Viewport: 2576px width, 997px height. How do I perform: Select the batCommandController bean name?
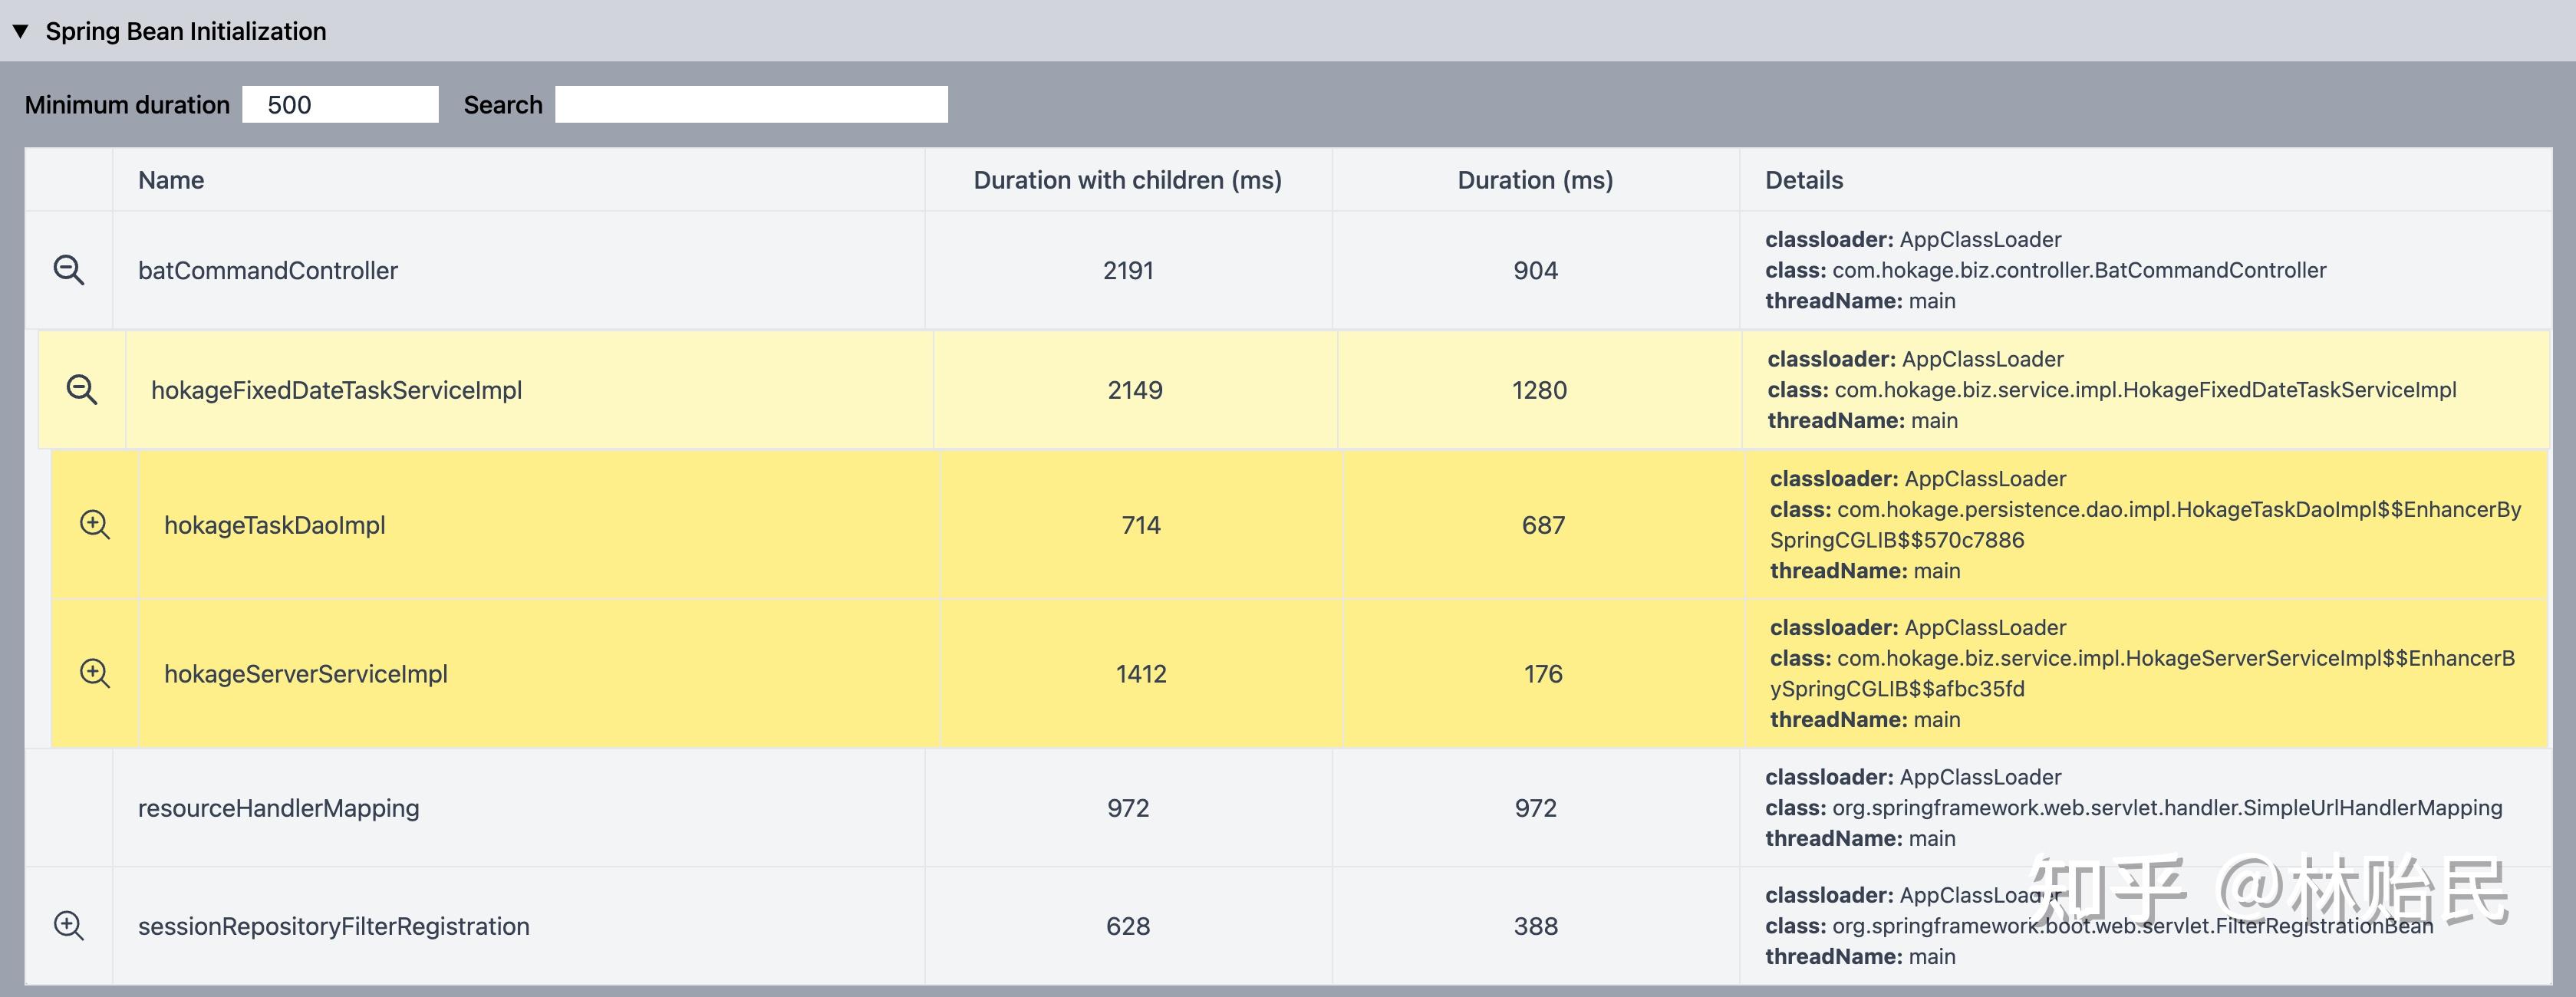(x=267, y=270)
